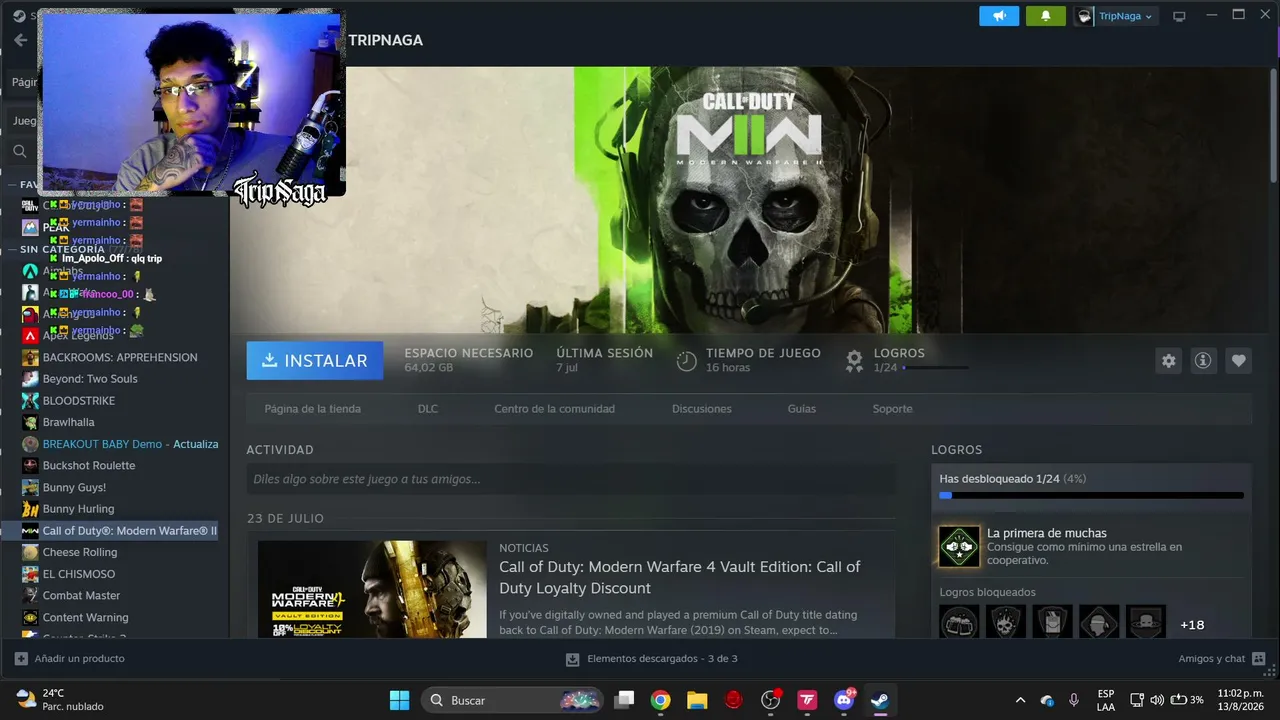Click the small LOGROS progress bar in header
Viewport: 1280px width, 720px height.
pyautogui.click(x=935, y=368)
